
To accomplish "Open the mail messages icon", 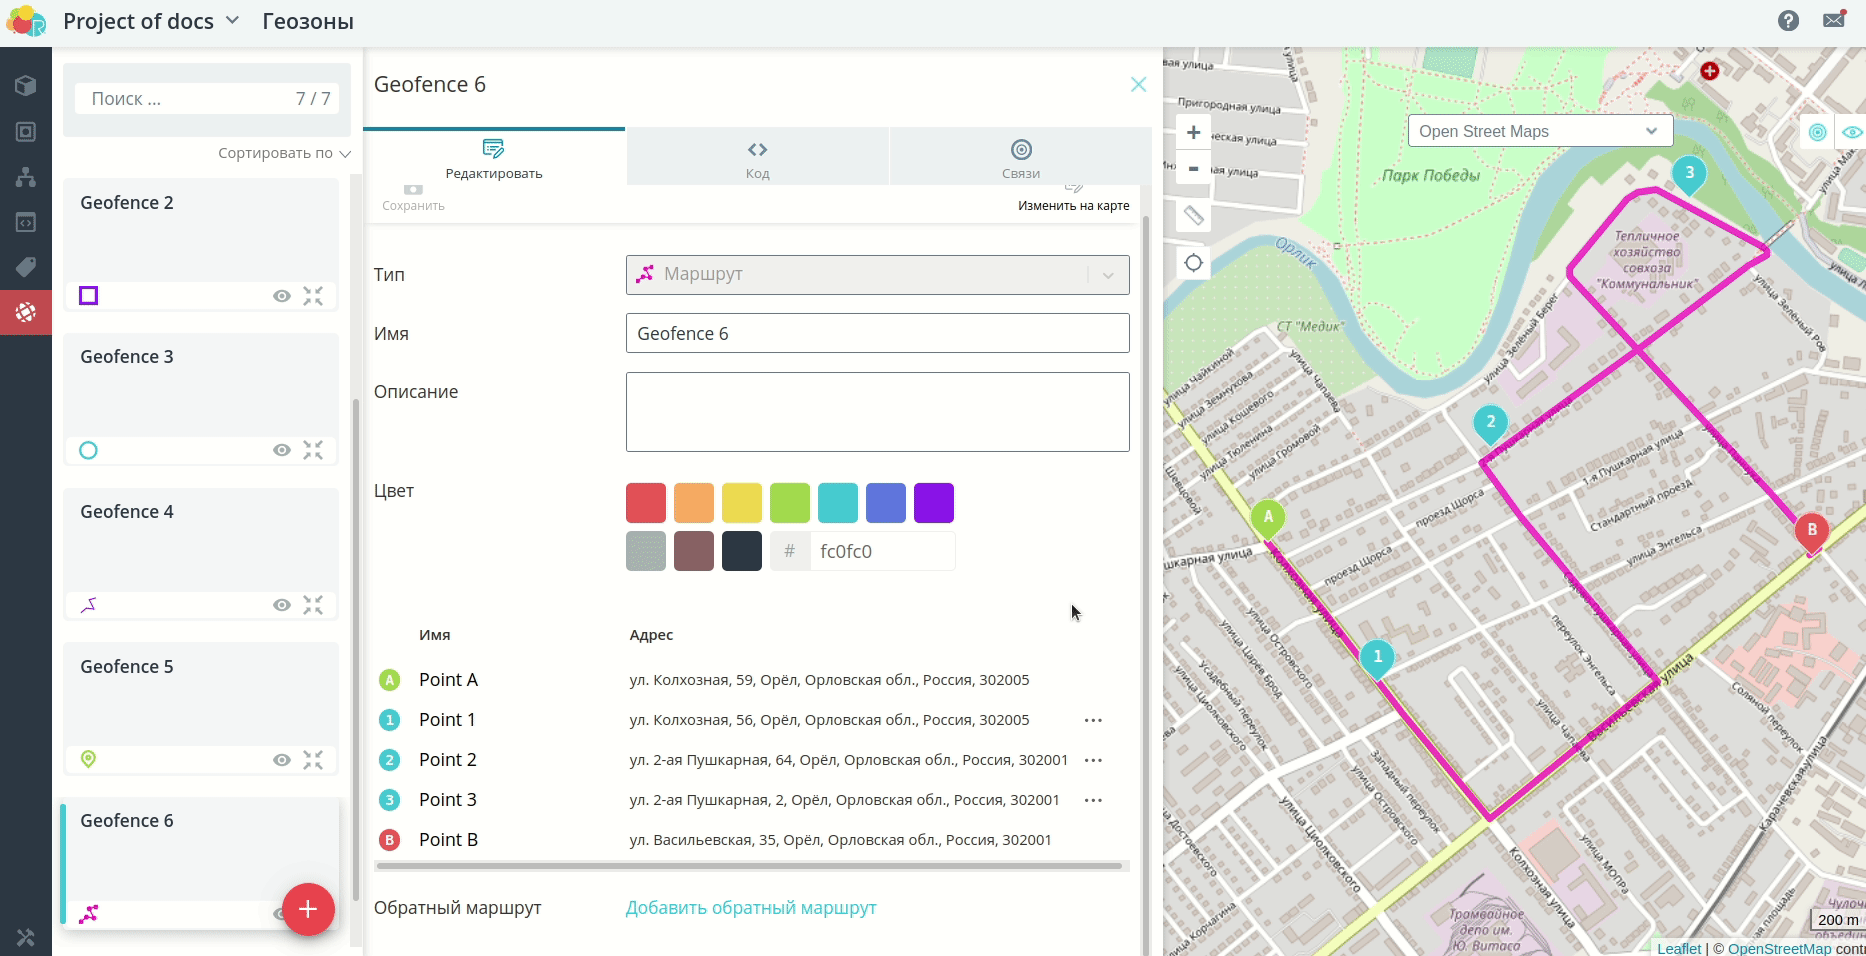I will (1834, 20).
